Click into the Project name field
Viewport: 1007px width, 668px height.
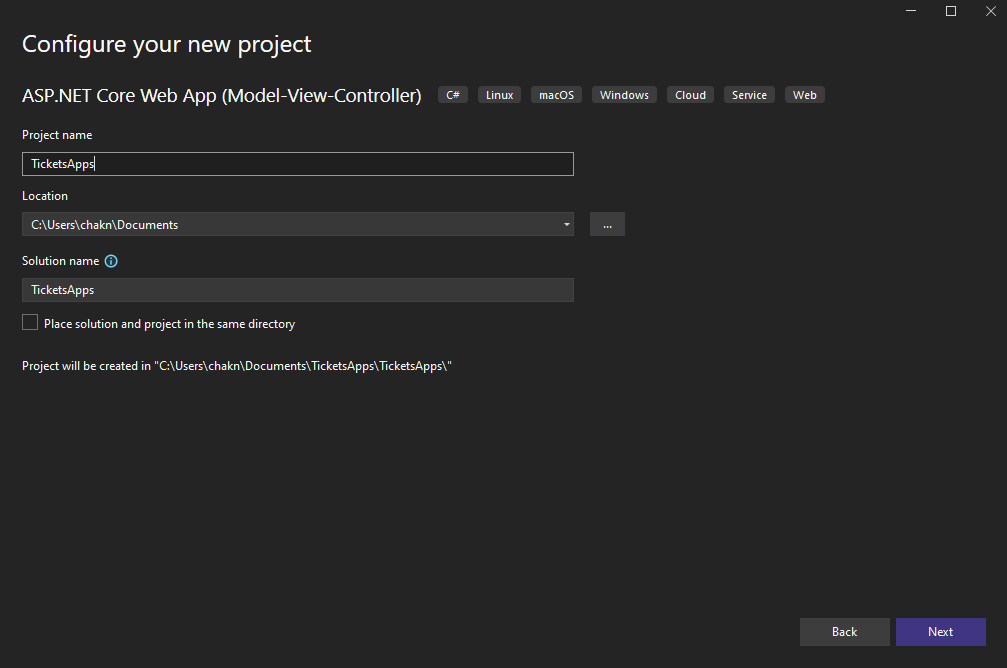(298, 164)
